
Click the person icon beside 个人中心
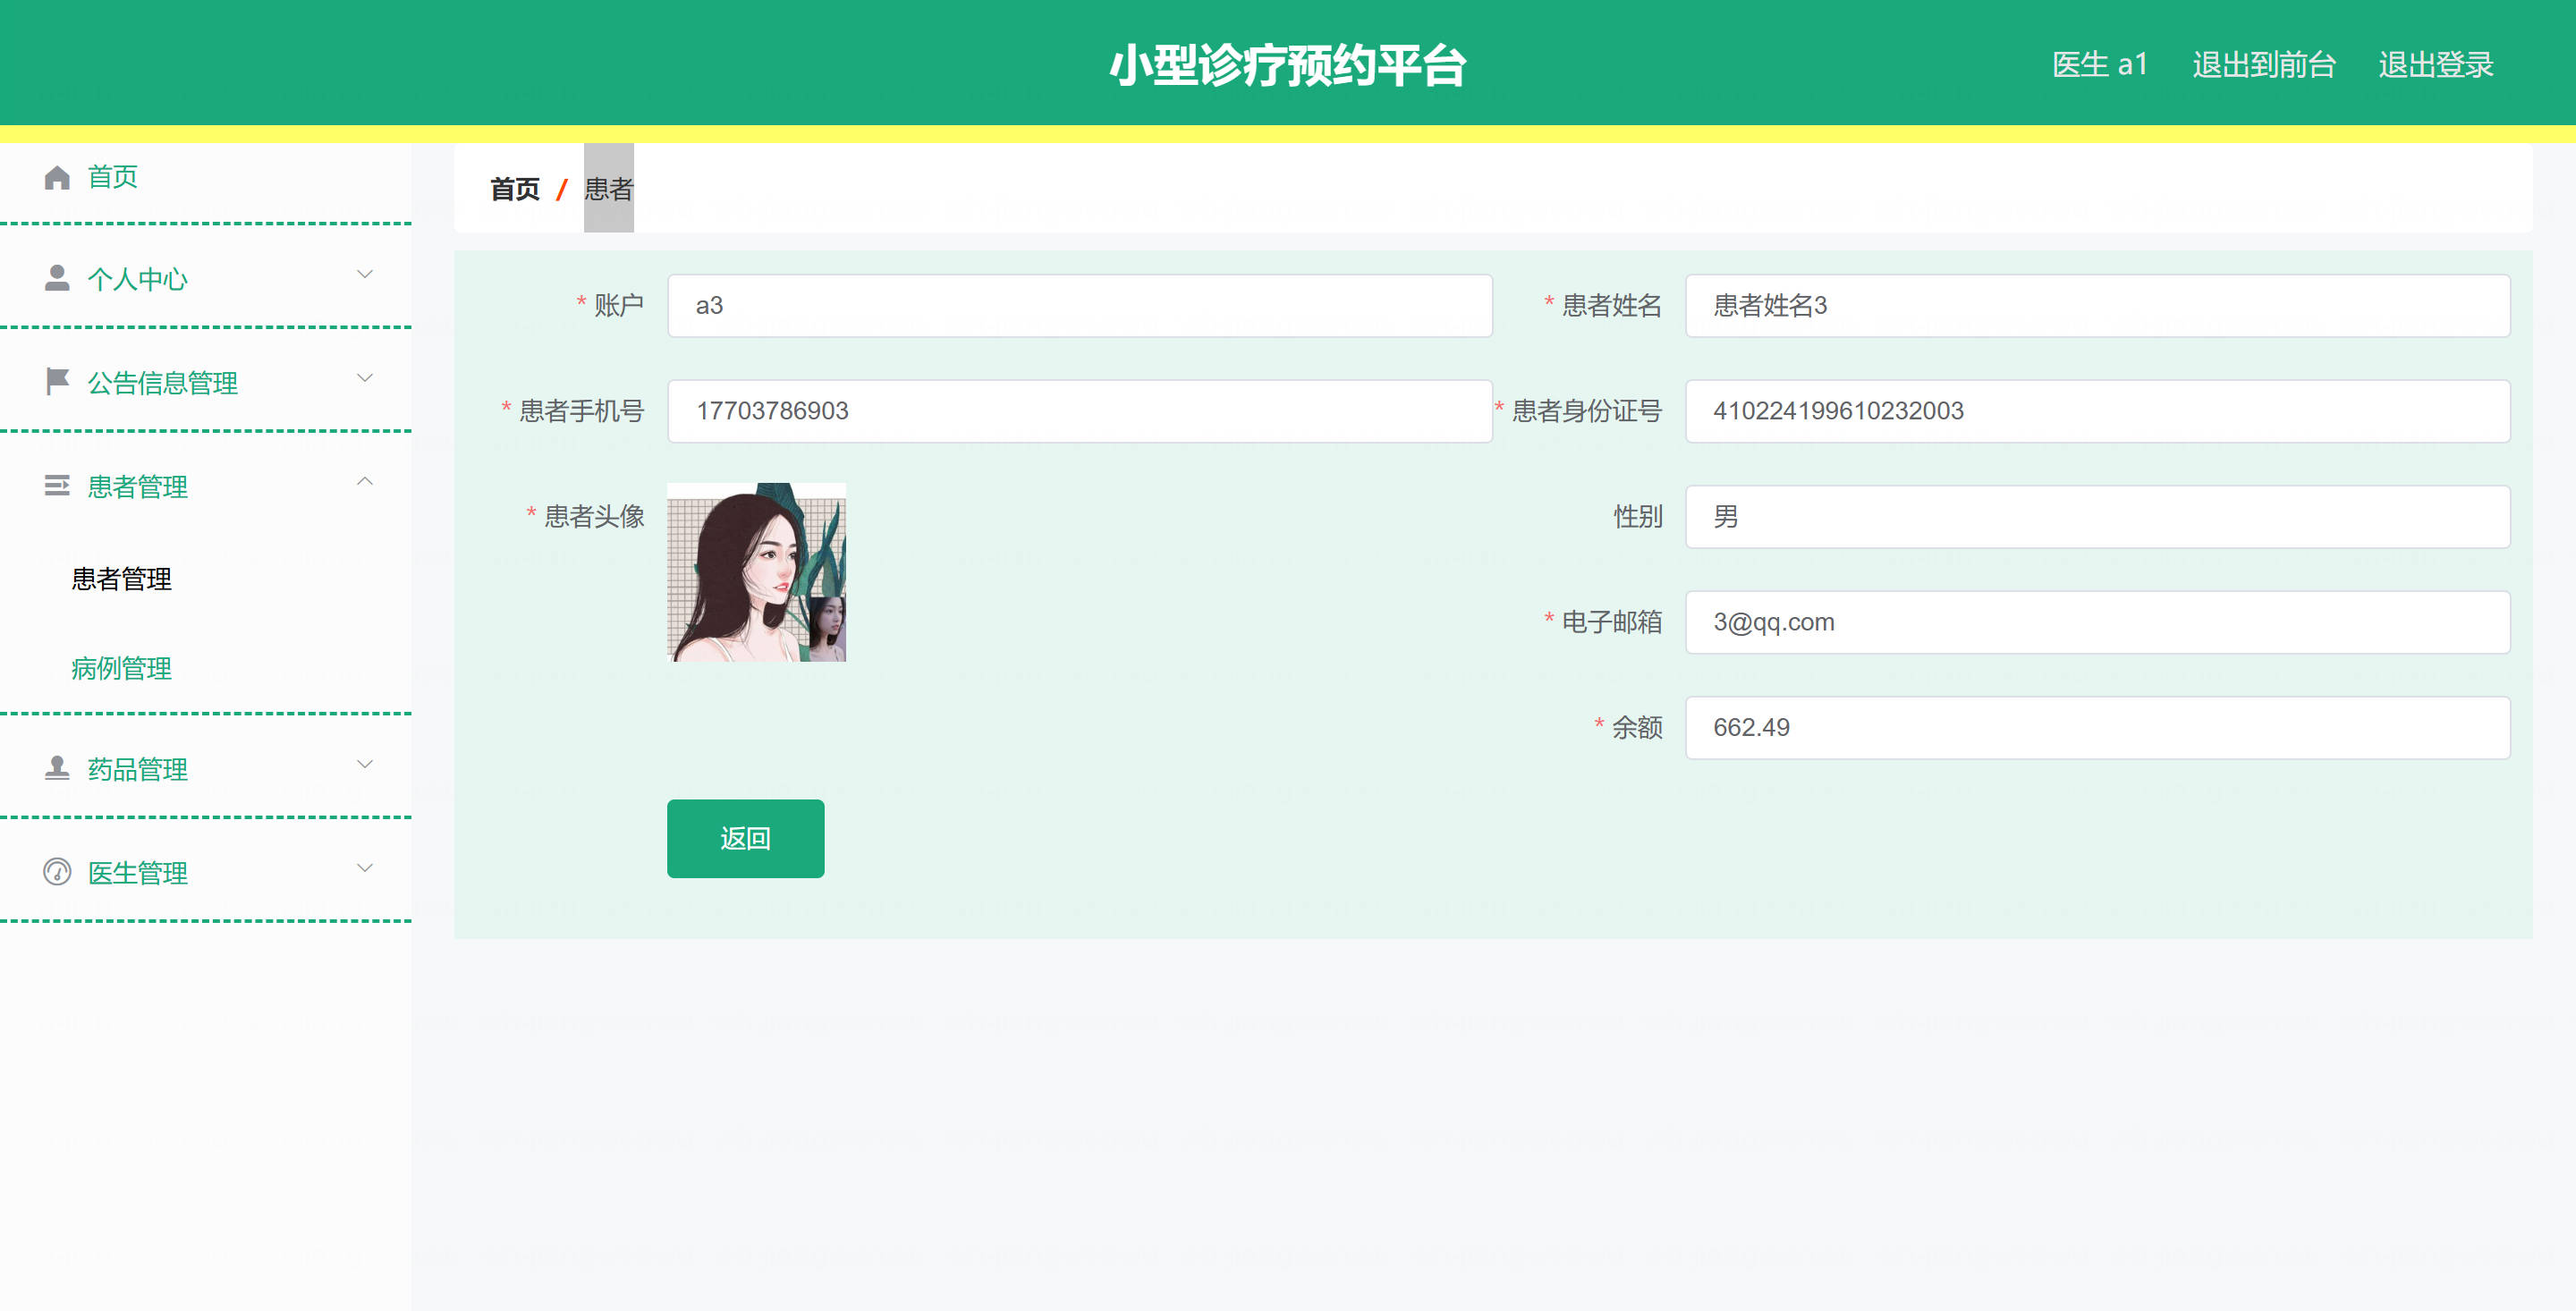coord(57,278)
